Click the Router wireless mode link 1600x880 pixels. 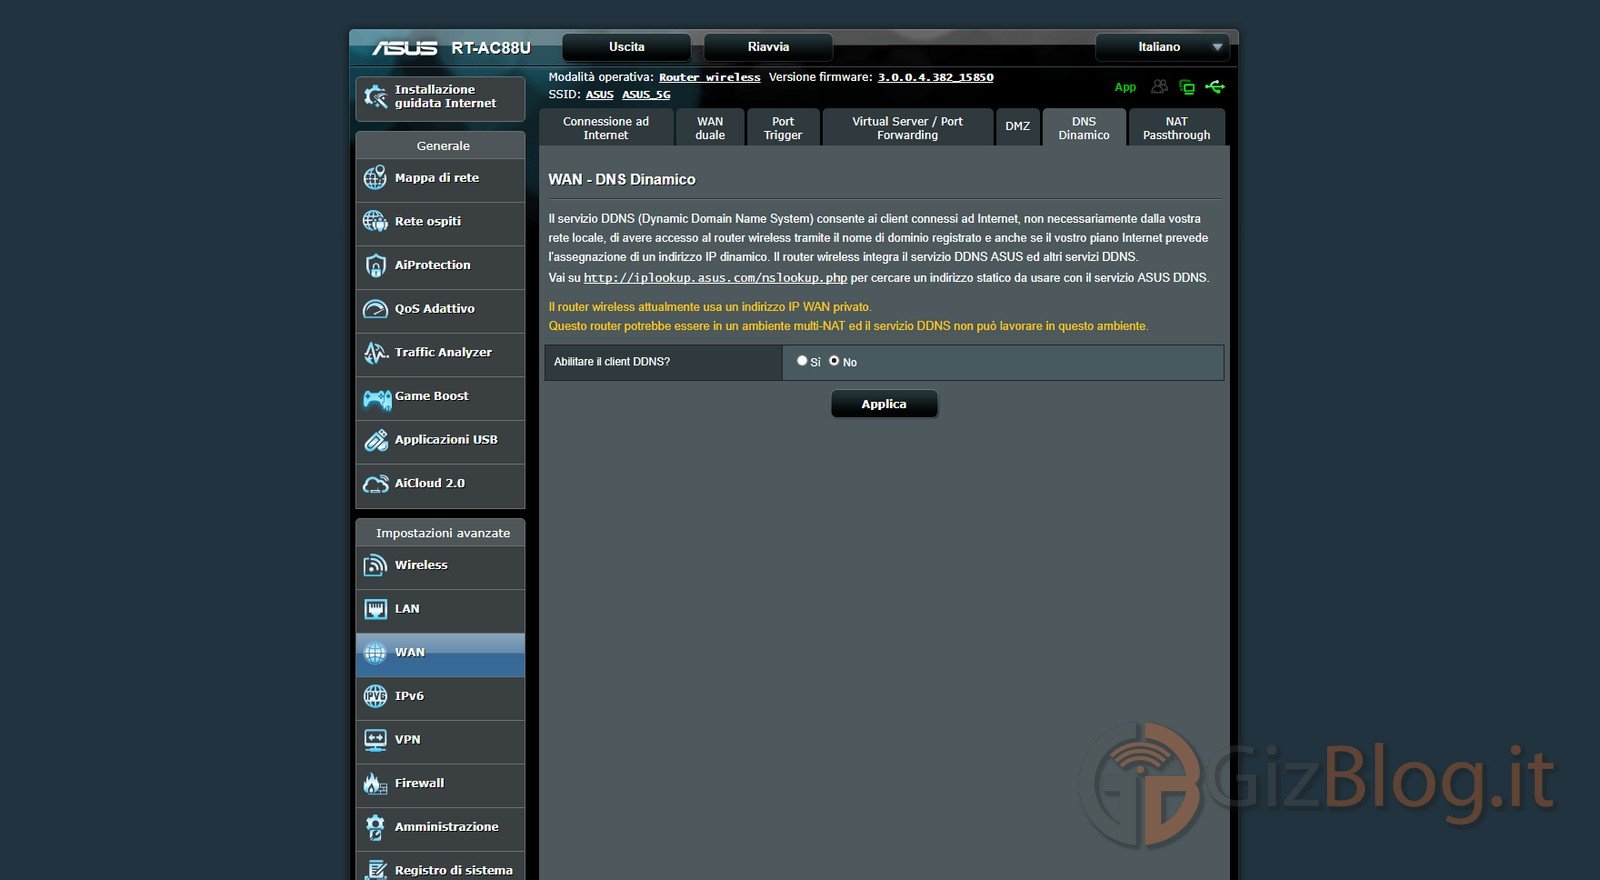[709, 77]
